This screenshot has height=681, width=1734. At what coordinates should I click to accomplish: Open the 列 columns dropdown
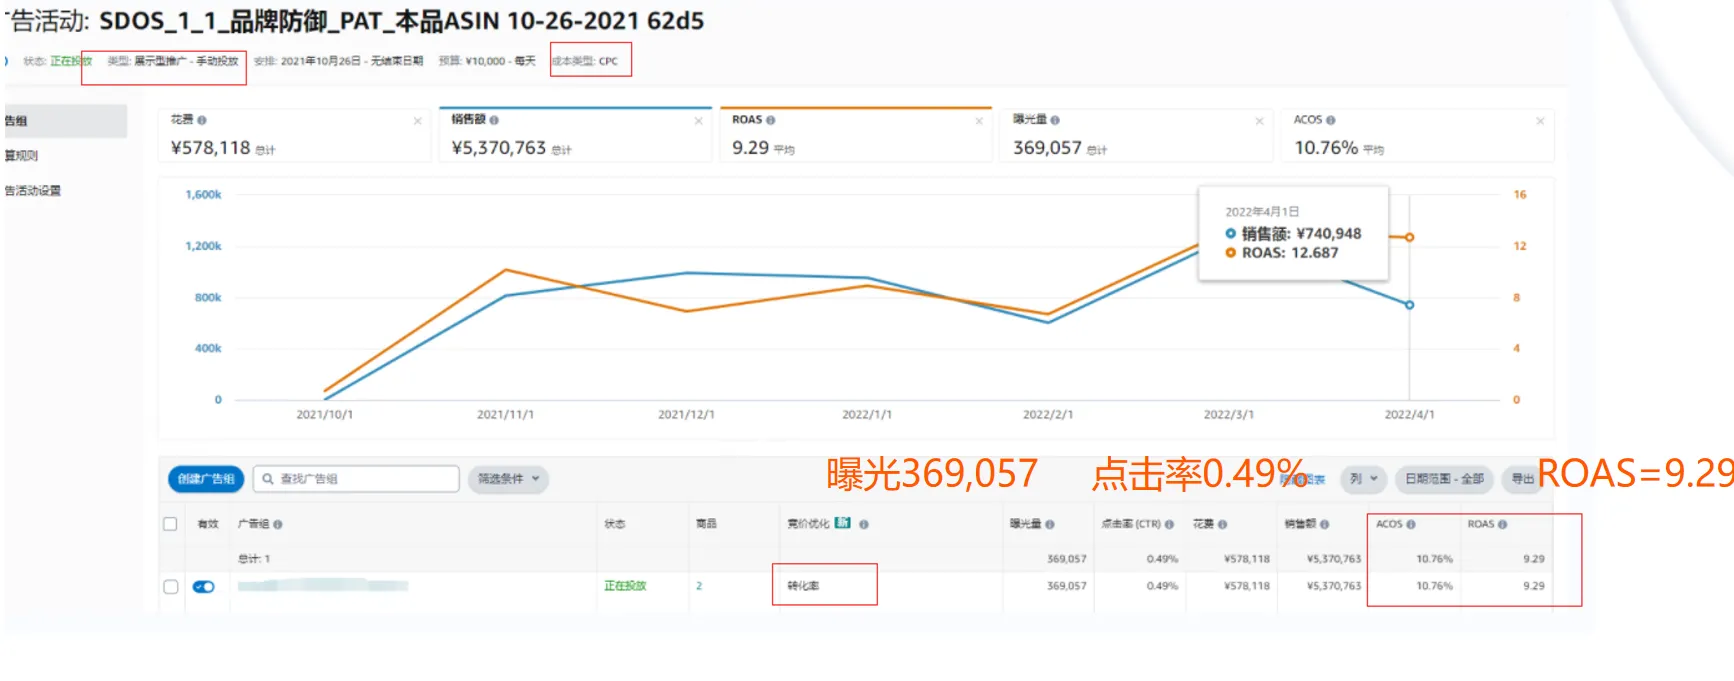1363,479
